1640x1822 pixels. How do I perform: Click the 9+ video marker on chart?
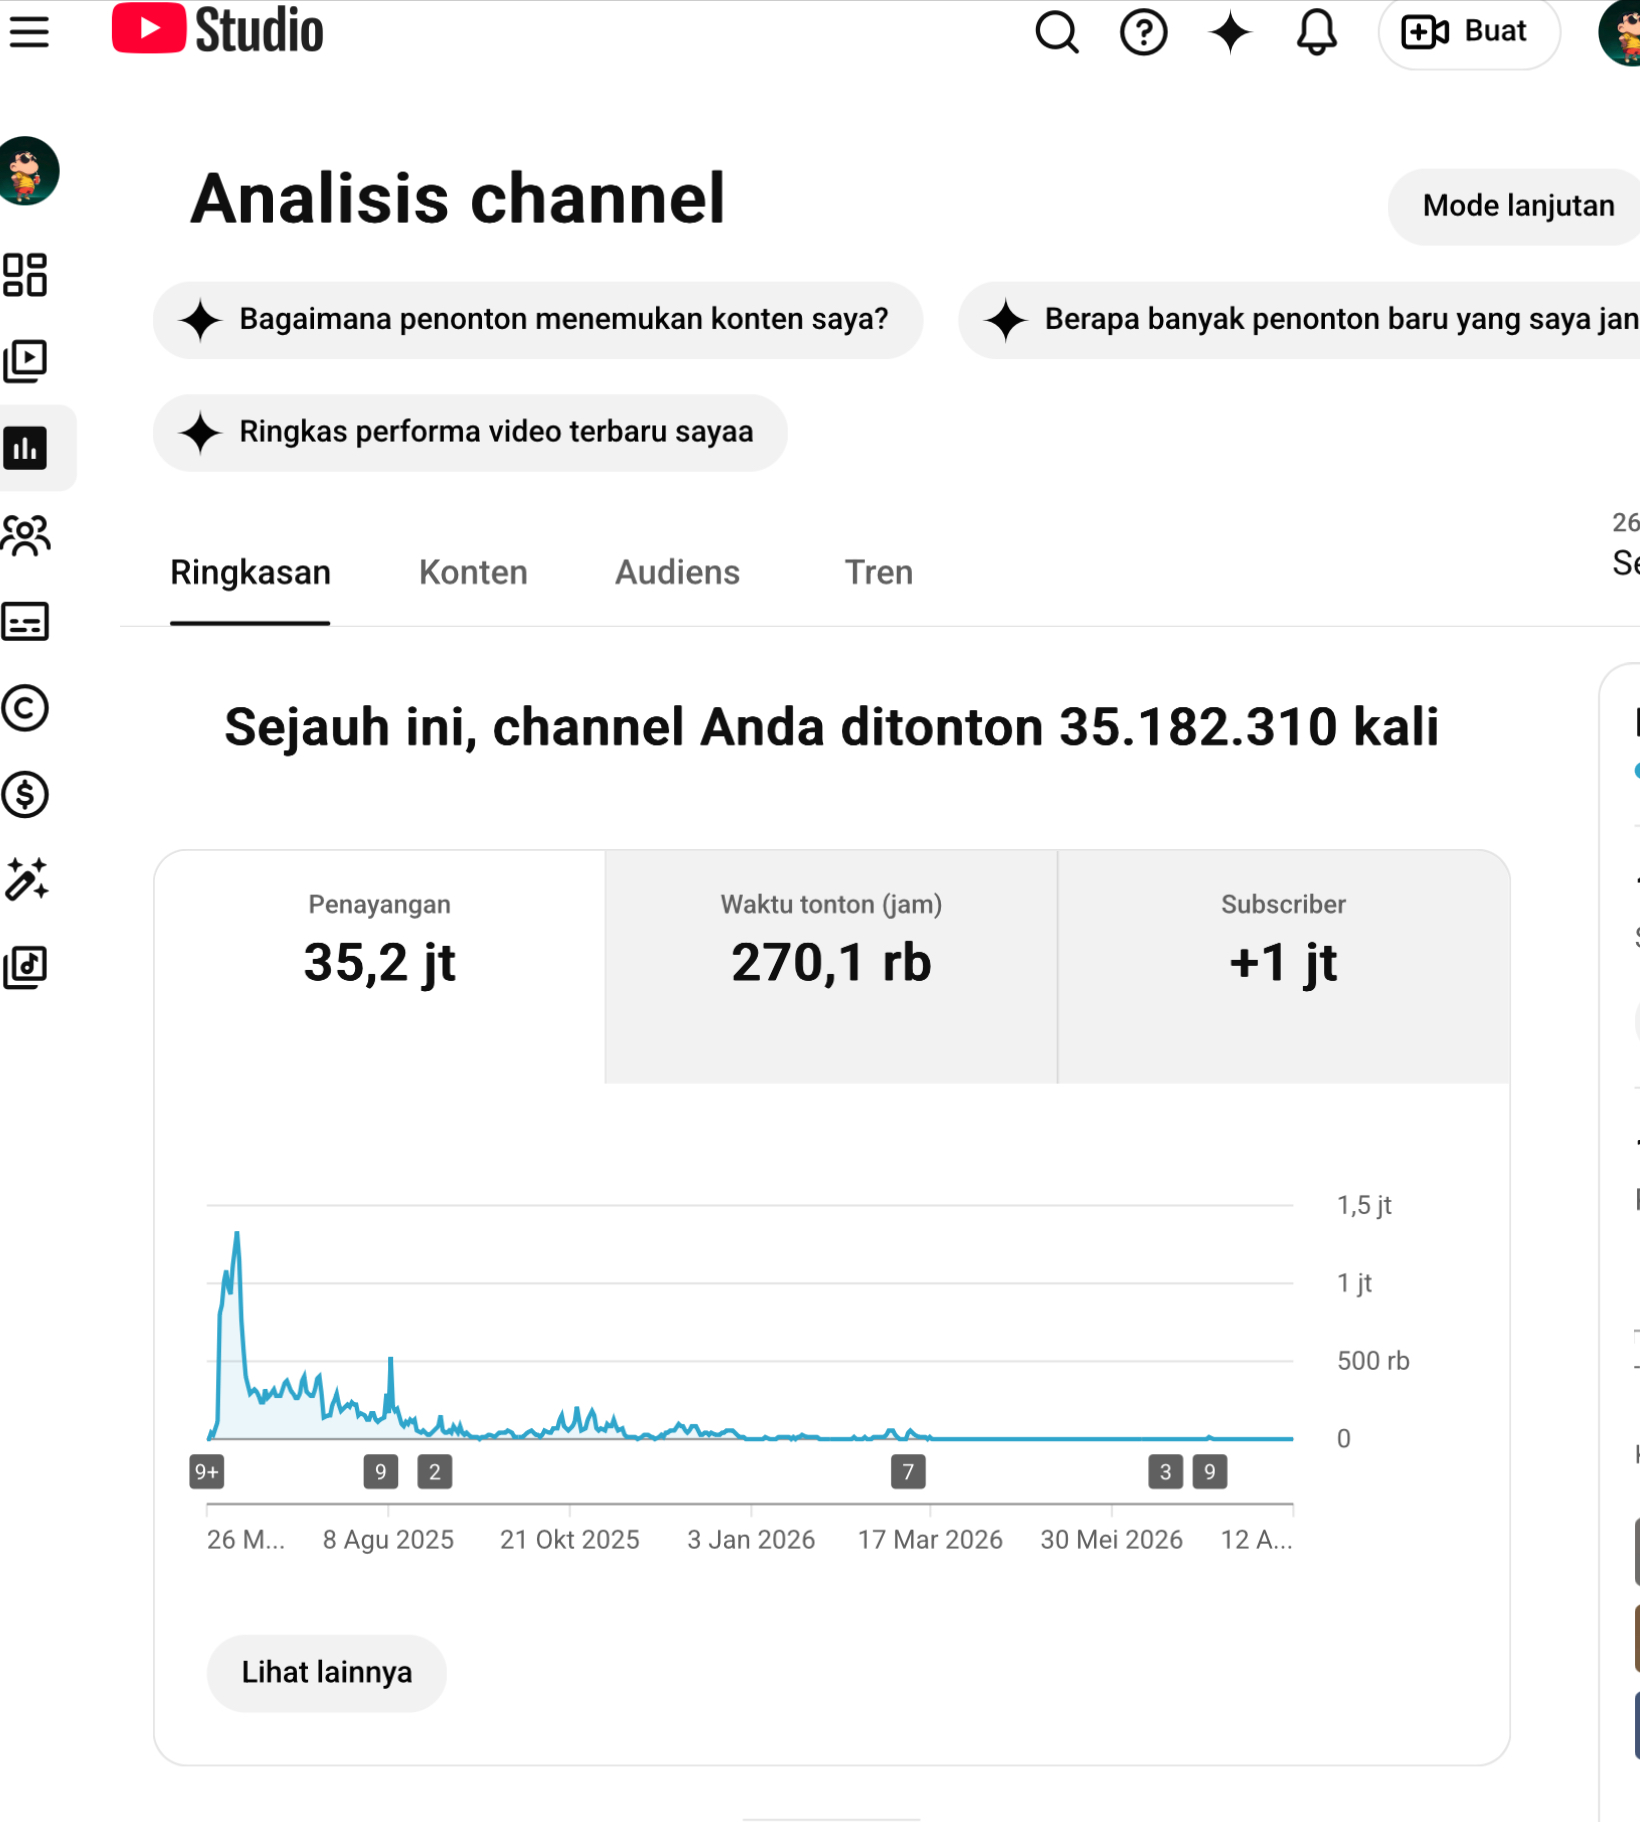tap(207, 1472)
